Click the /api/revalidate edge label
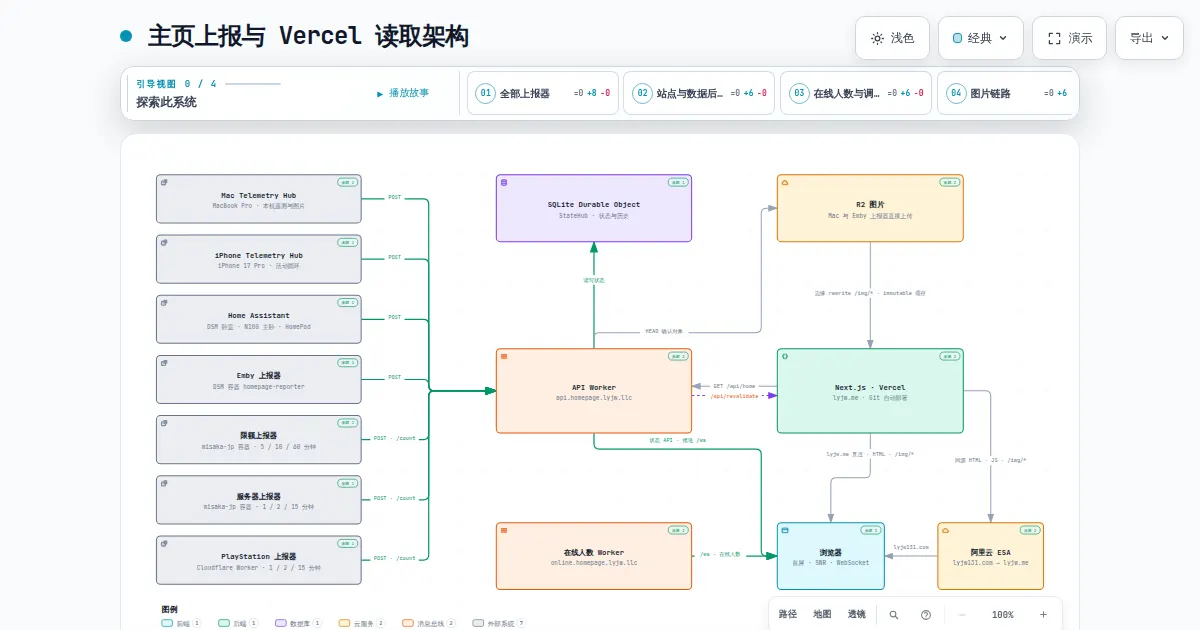 (734, 396)
